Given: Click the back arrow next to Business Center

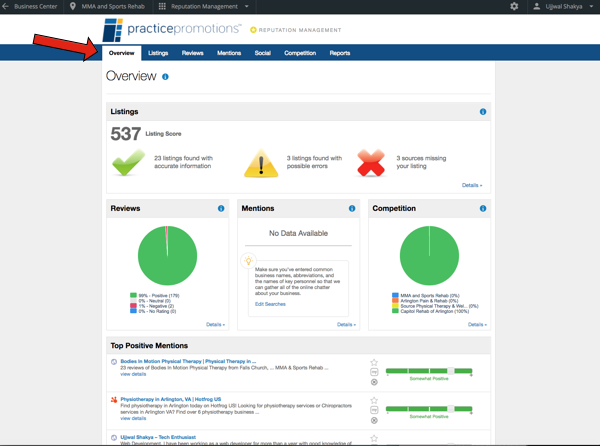Looking at the screenshot, I should 5,6.
